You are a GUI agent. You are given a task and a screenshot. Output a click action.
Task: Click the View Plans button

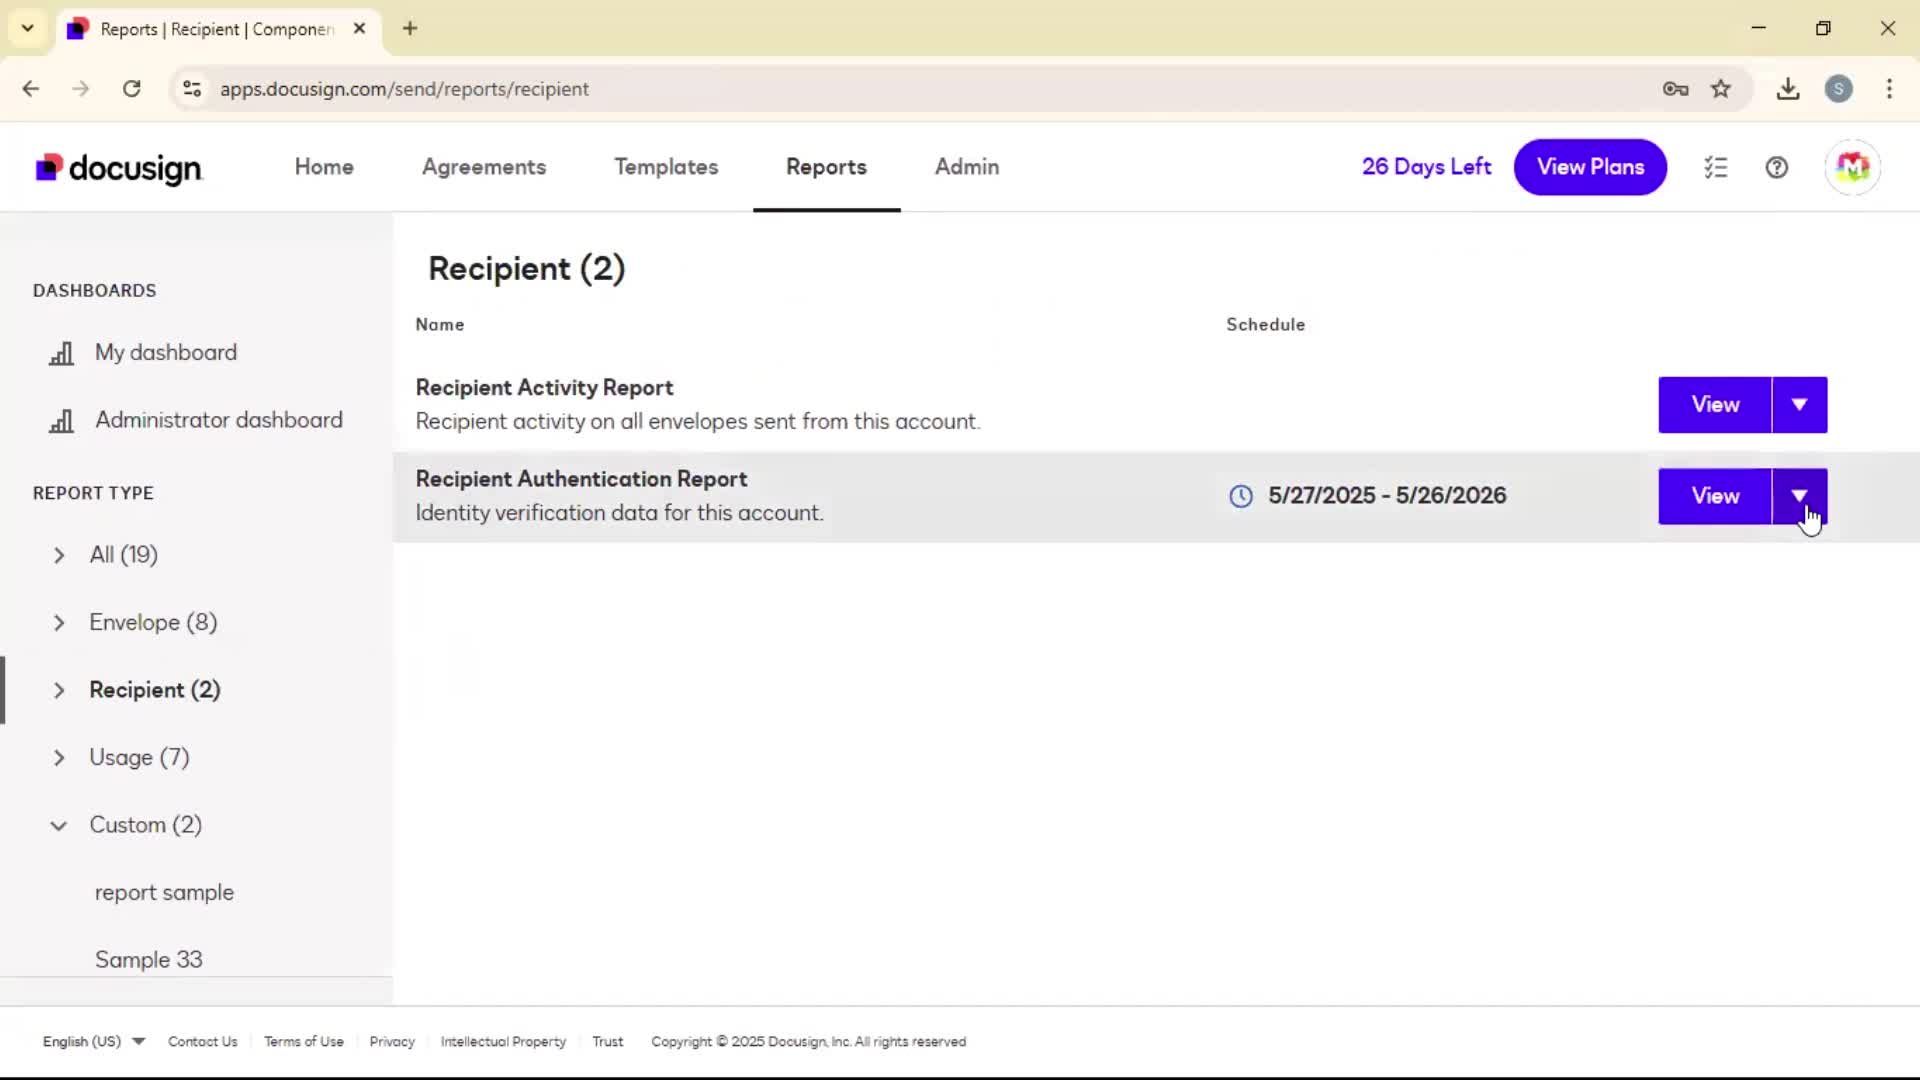[1590, 167]
